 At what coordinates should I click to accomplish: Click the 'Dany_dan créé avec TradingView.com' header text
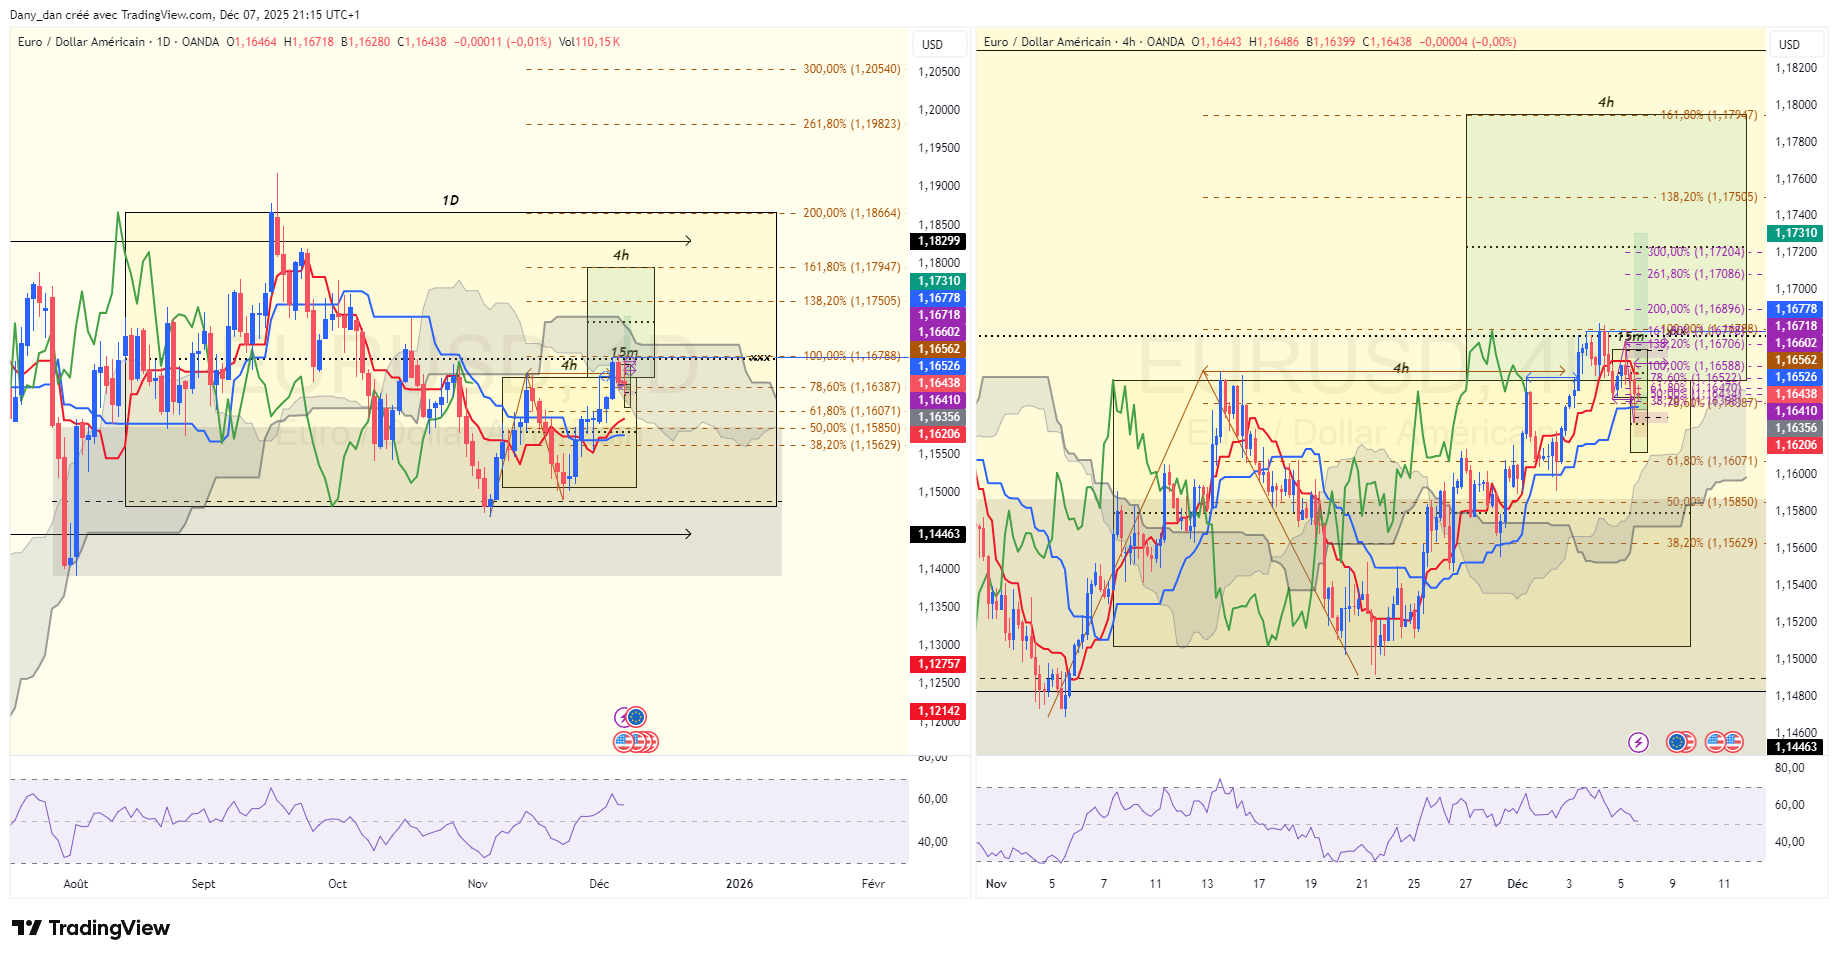[x=111, y=15]
